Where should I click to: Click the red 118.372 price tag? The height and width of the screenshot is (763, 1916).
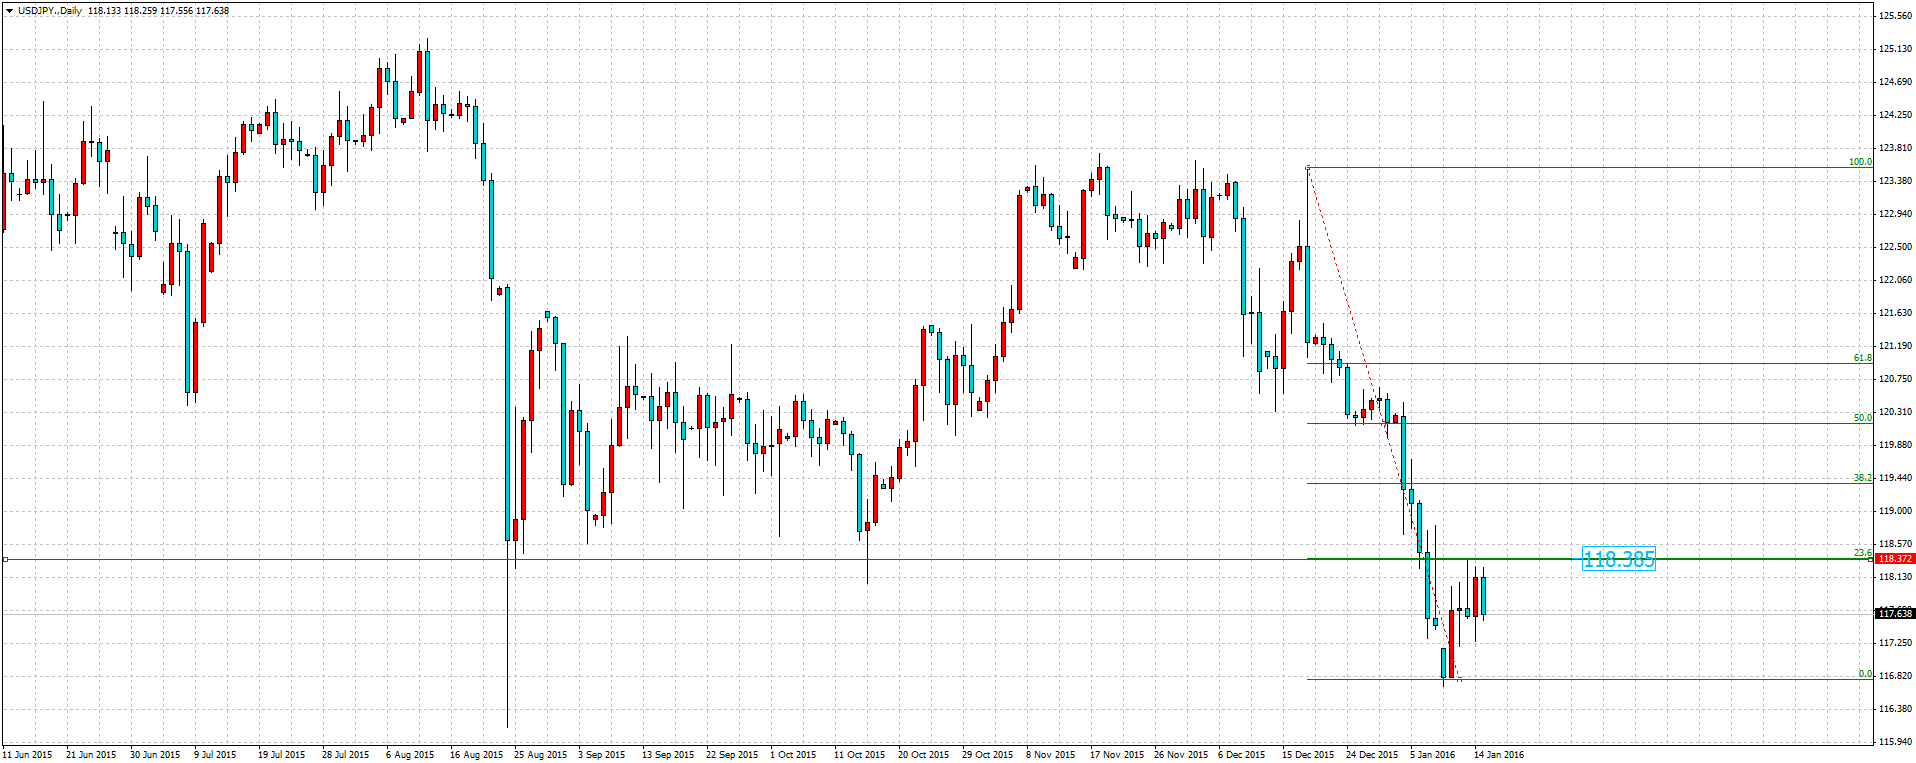click(1895, 559)
